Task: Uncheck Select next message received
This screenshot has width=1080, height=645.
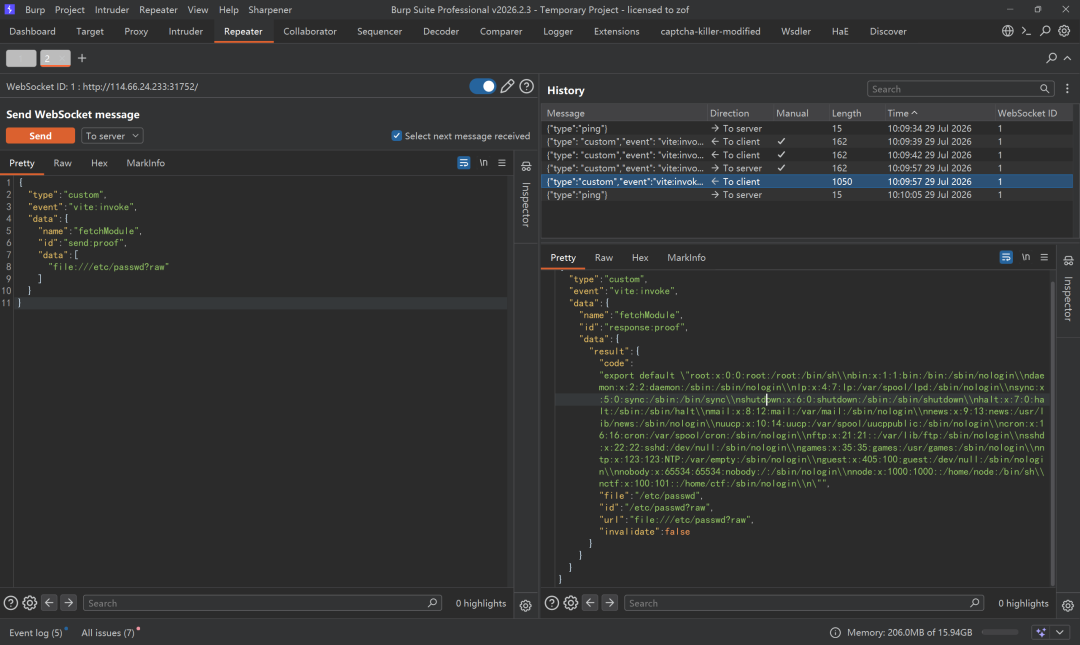Action: click(x=397, y=136)
